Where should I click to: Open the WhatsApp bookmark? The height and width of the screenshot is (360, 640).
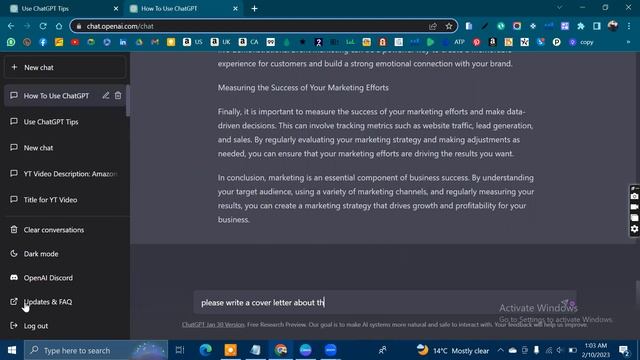click(x=11, y=42)
